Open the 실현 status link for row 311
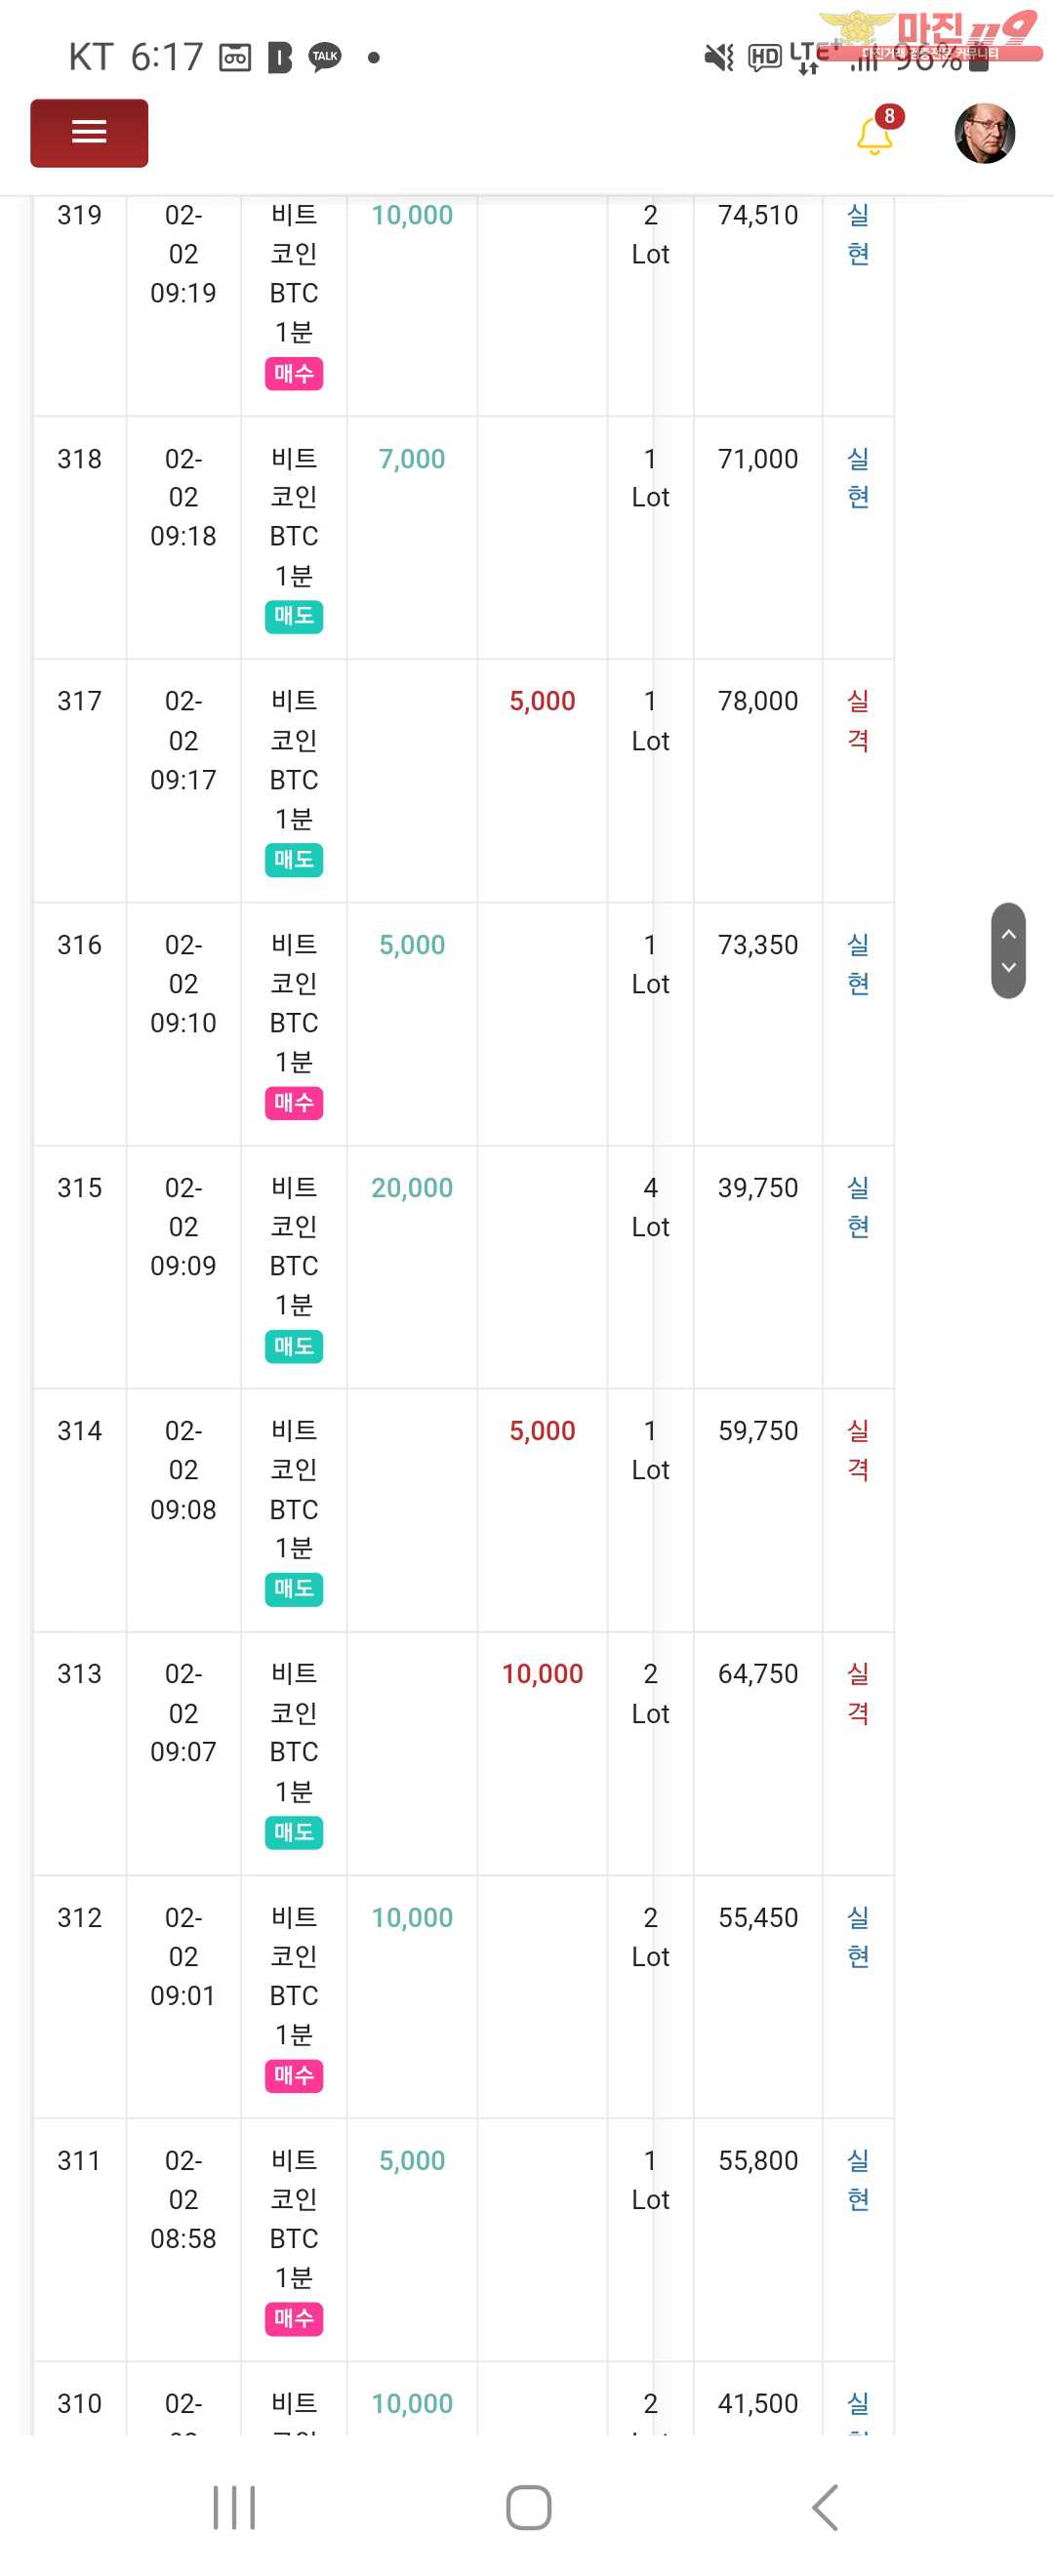The height and width of the screenshot is (2576, 1054). click(x=858, y=2180)
